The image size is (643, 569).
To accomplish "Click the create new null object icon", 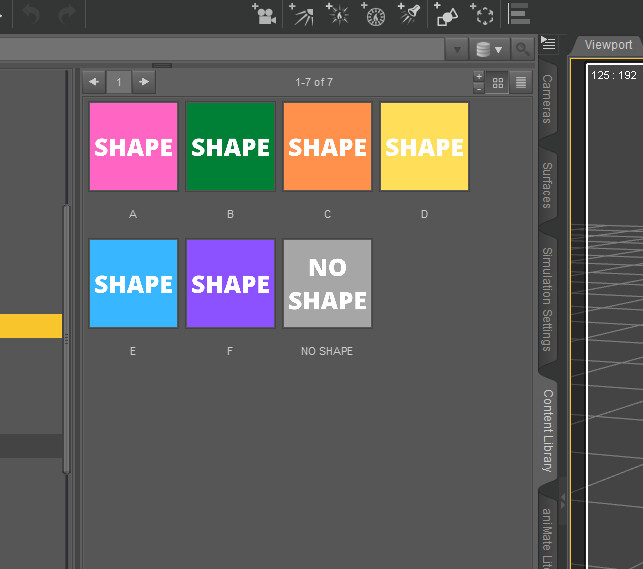I will pyautogui.click(x=484, y=14).
